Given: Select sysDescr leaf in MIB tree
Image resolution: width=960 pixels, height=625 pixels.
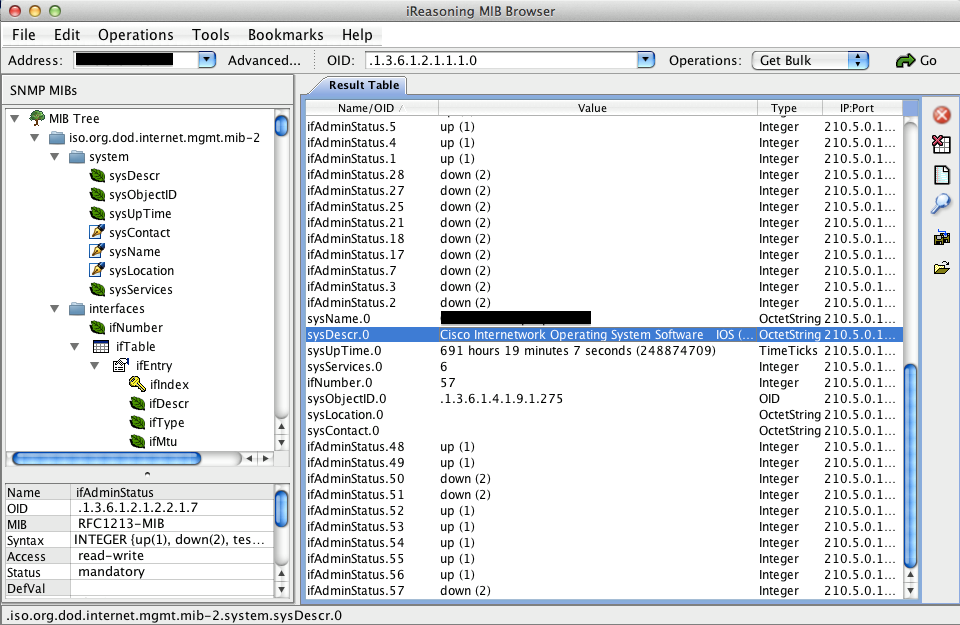Looking at the screenshot, I should pos(124,176).
